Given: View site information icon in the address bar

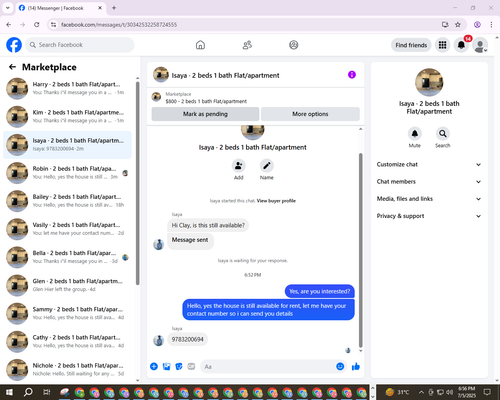Looking at the screenshot, I should point(53,25).
